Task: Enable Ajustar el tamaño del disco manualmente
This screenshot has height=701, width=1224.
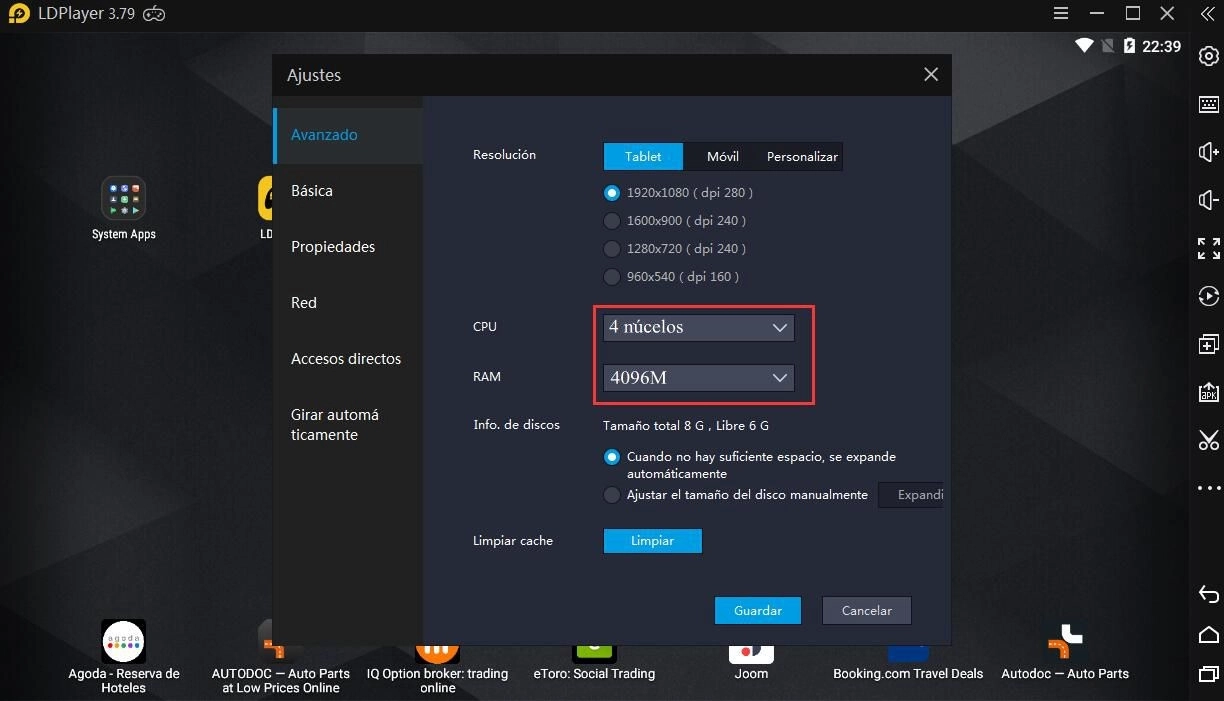Action: click(x=611, y=494)
